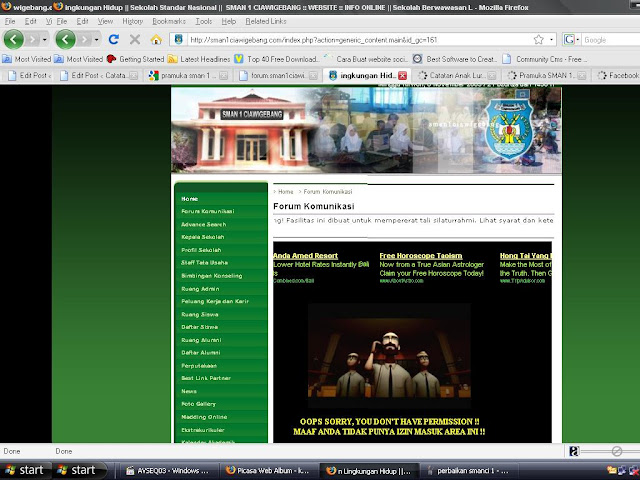Open Forum Komunikasi in the sidebar

pyautogui.click(x=208, y=211)
